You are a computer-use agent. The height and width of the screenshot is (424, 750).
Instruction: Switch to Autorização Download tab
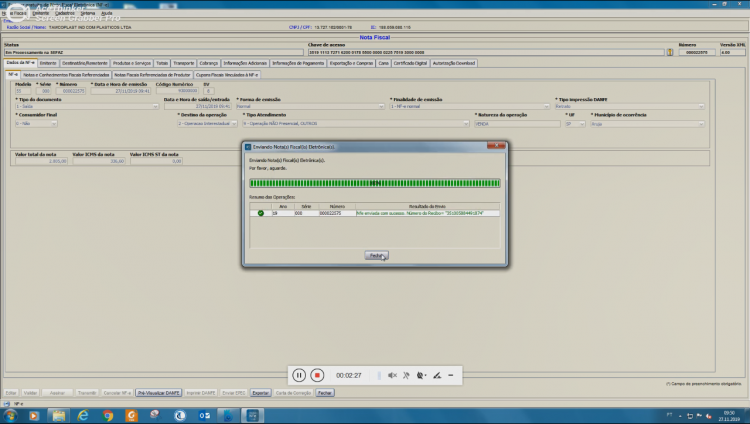[454, 63]
